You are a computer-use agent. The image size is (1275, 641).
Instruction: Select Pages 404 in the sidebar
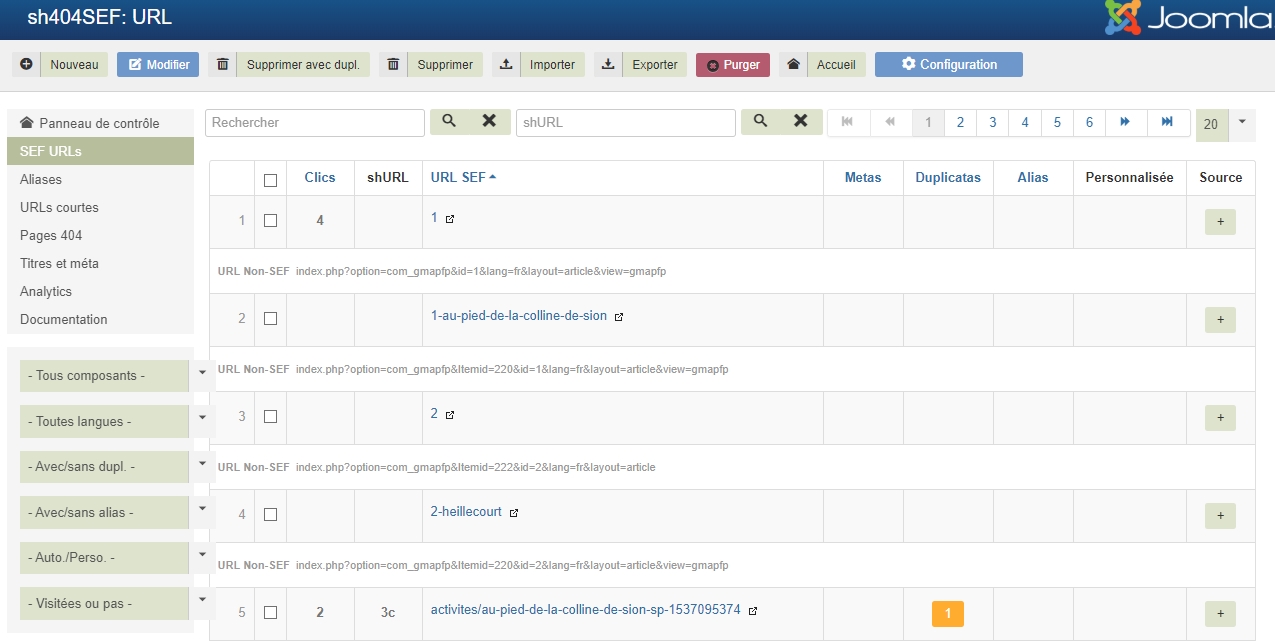pos(100,235)
